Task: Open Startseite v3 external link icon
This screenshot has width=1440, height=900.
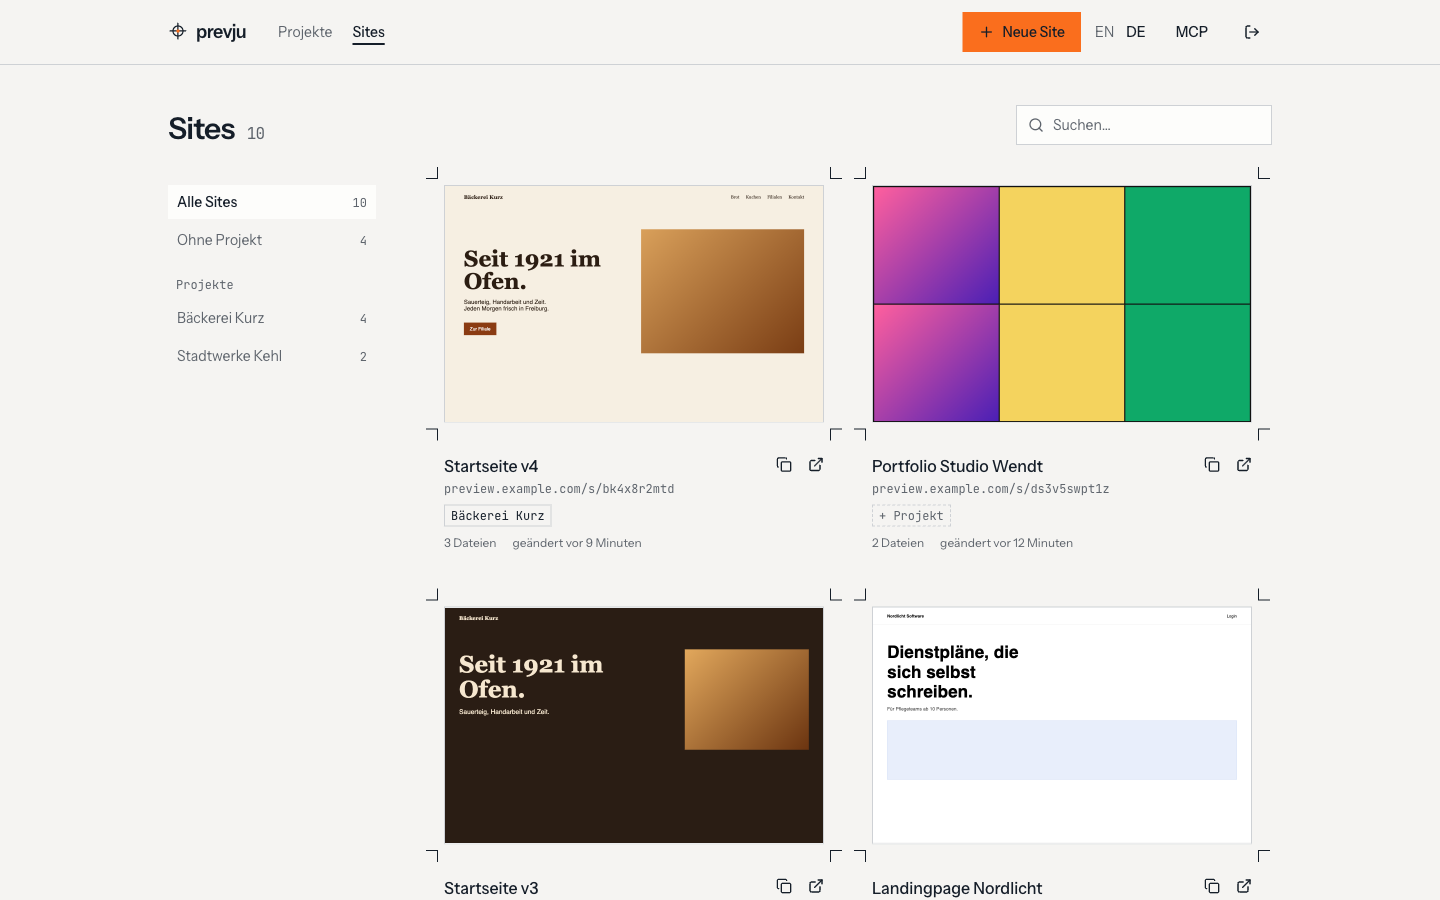Action: coord(816,886)
